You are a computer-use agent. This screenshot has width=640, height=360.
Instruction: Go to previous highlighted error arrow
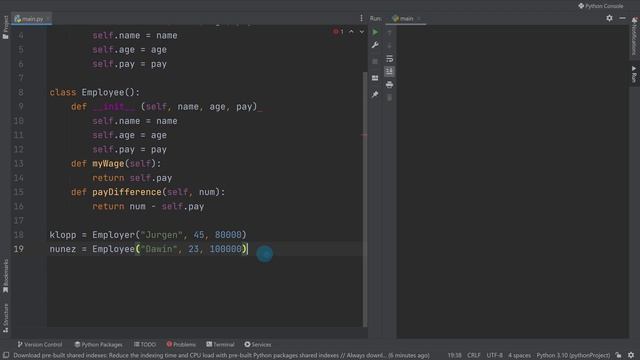click(351, 32)
